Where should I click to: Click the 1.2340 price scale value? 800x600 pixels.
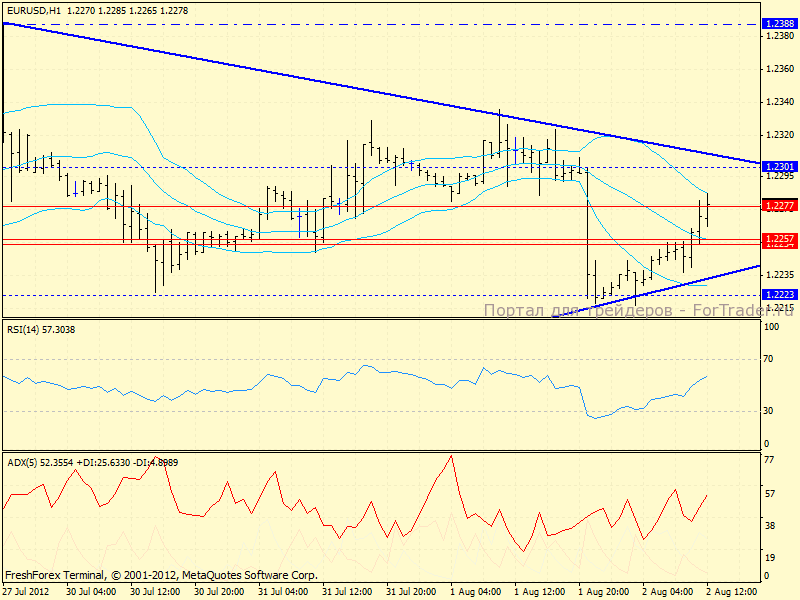click(x=780, y=102)
